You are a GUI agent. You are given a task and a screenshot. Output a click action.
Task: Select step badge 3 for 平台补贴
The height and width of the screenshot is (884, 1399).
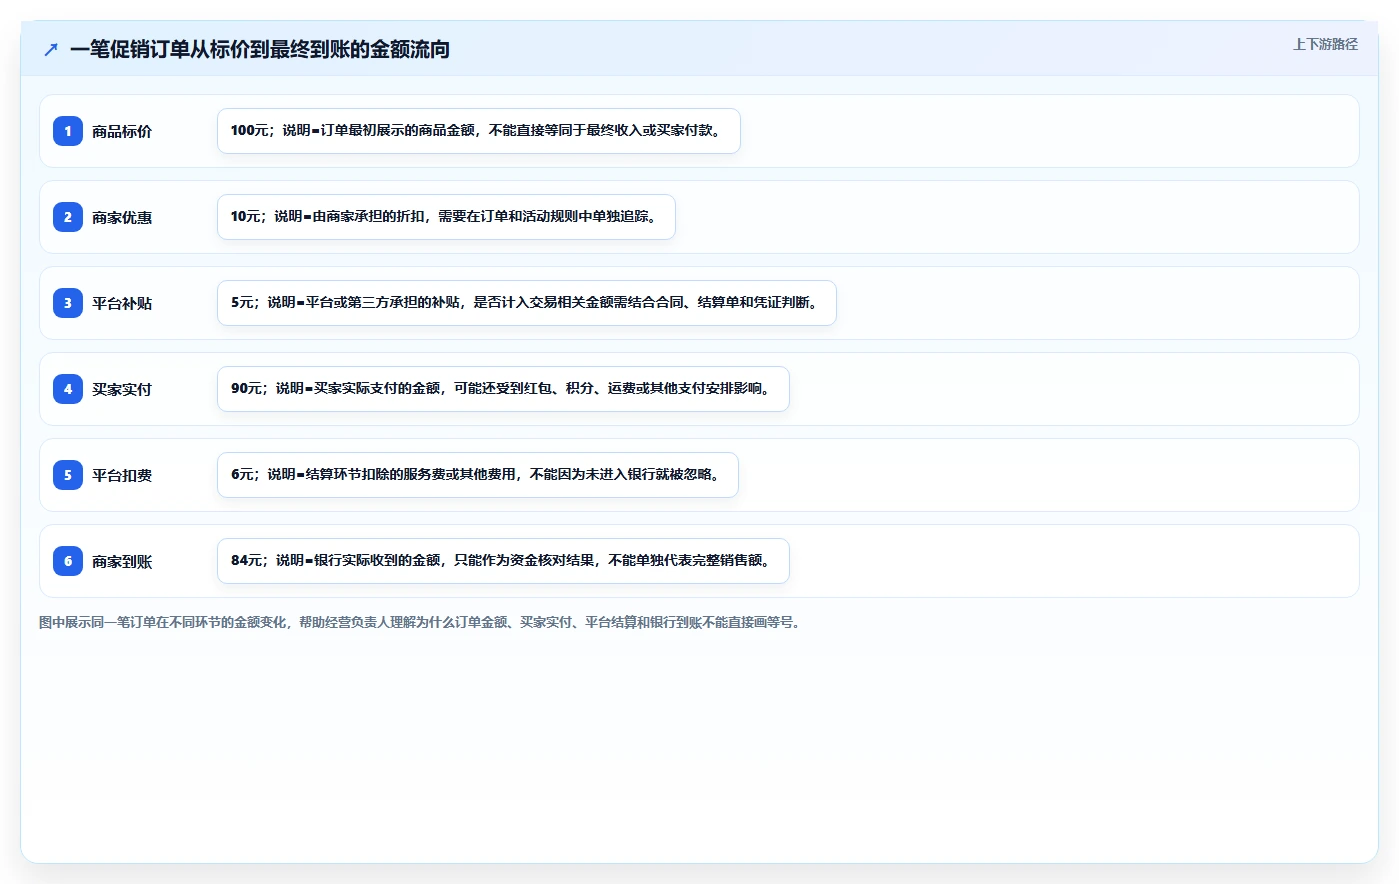(x=68, y=303)
